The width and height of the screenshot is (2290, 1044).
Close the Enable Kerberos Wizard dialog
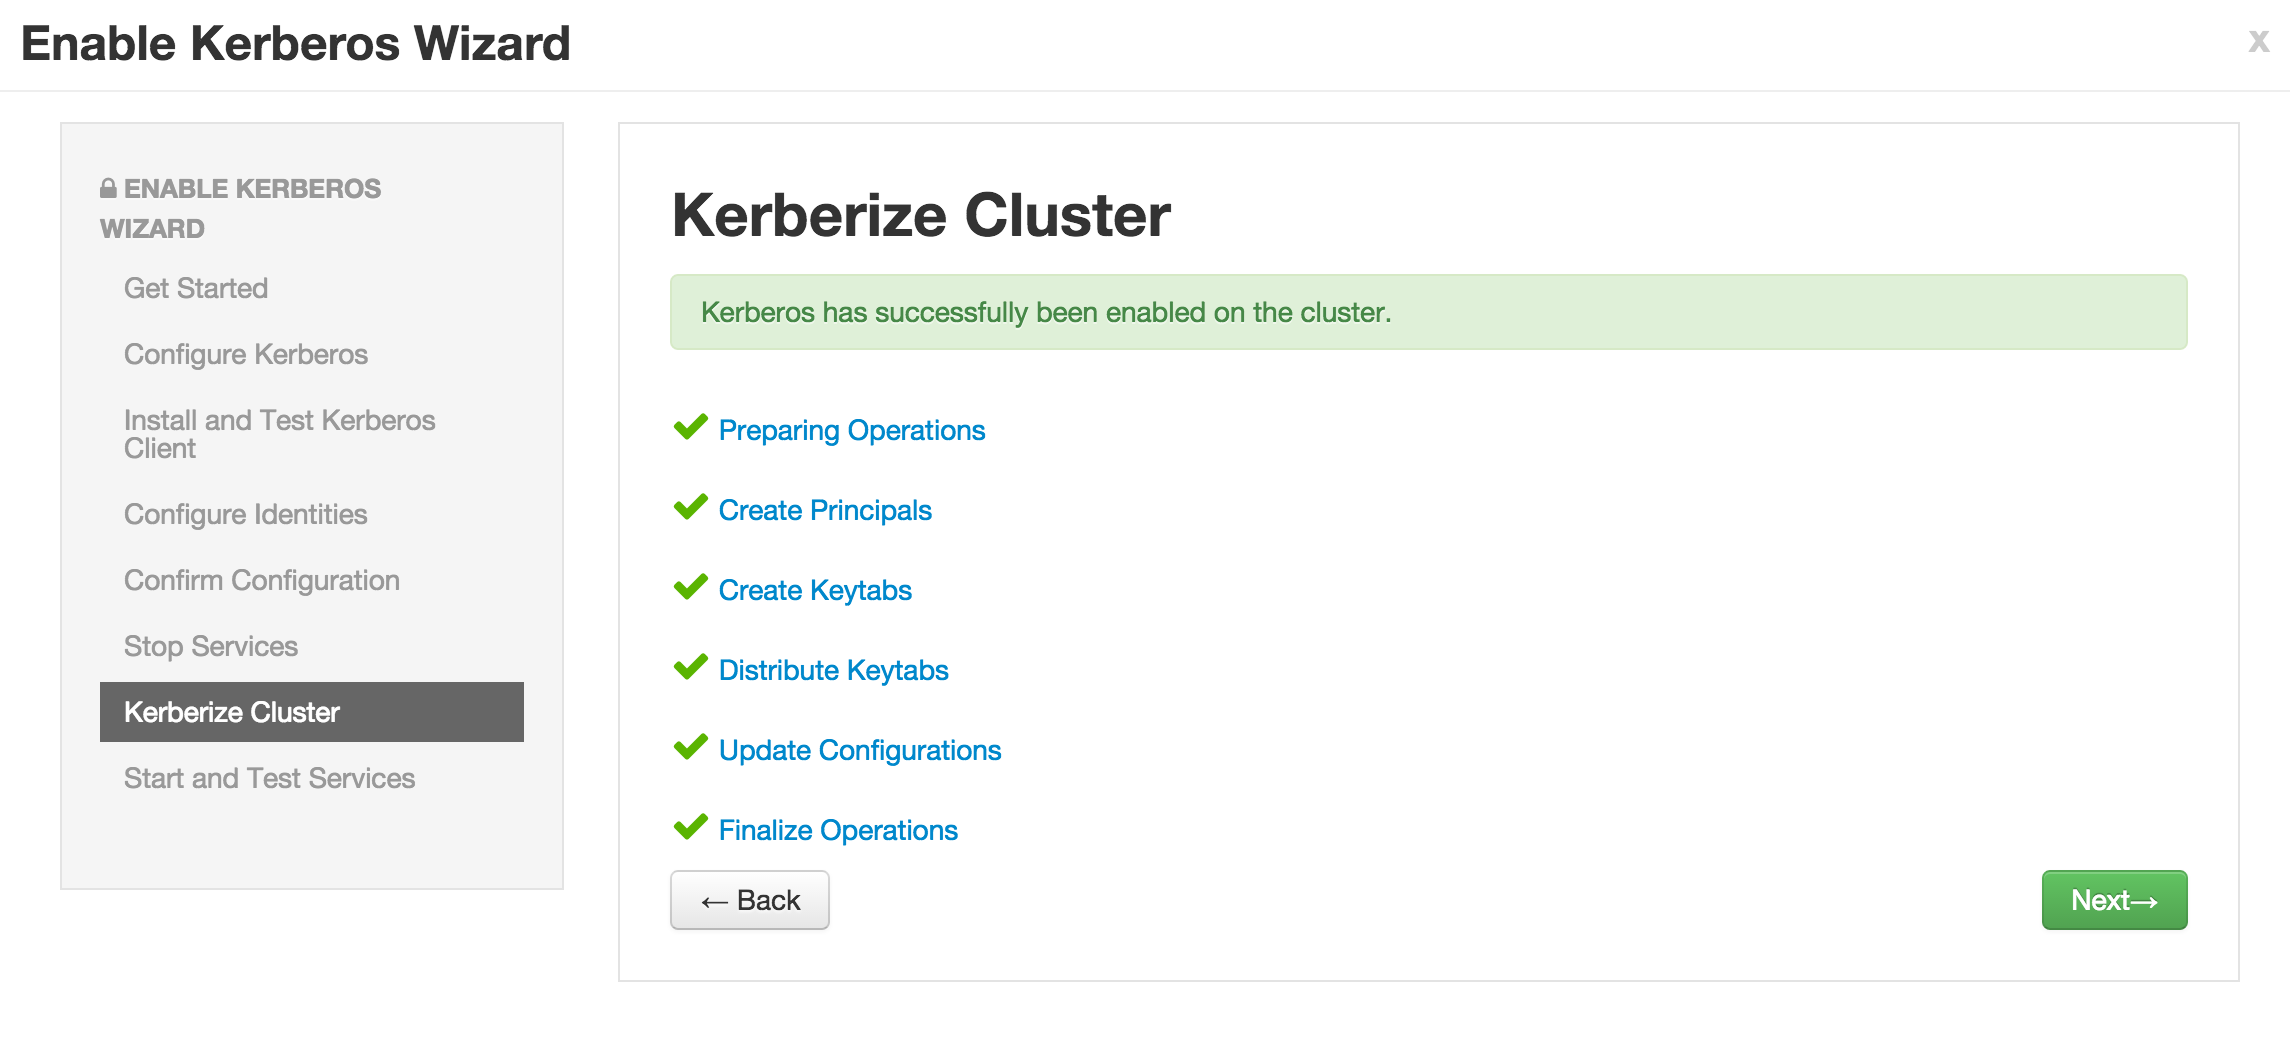coord(2258,41)
